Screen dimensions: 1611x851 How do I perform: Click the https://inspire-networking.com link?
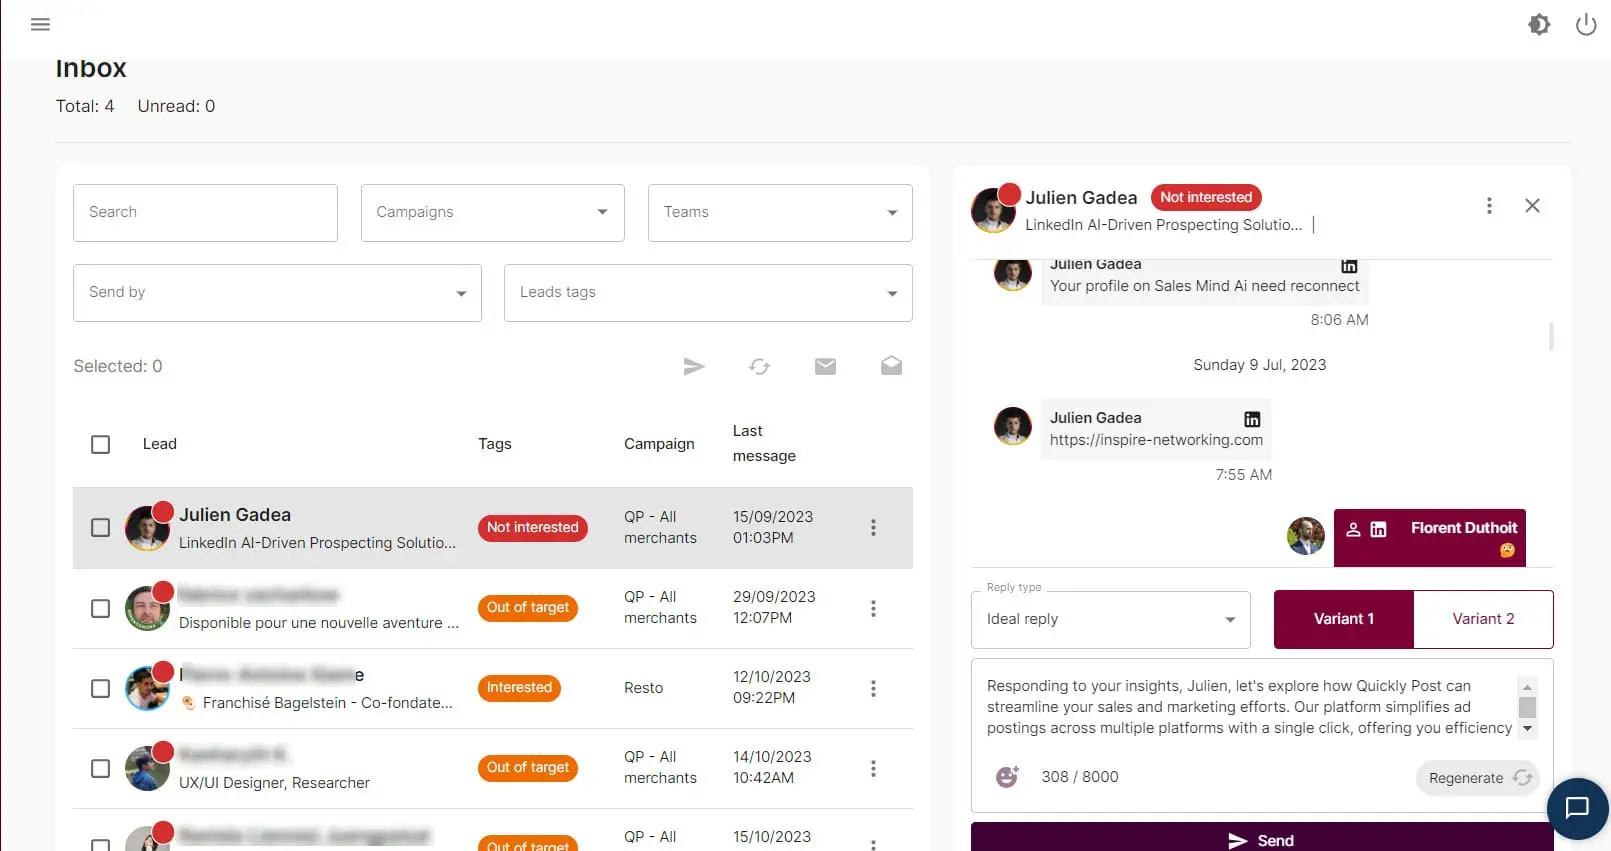click(x=1156, y=440)
